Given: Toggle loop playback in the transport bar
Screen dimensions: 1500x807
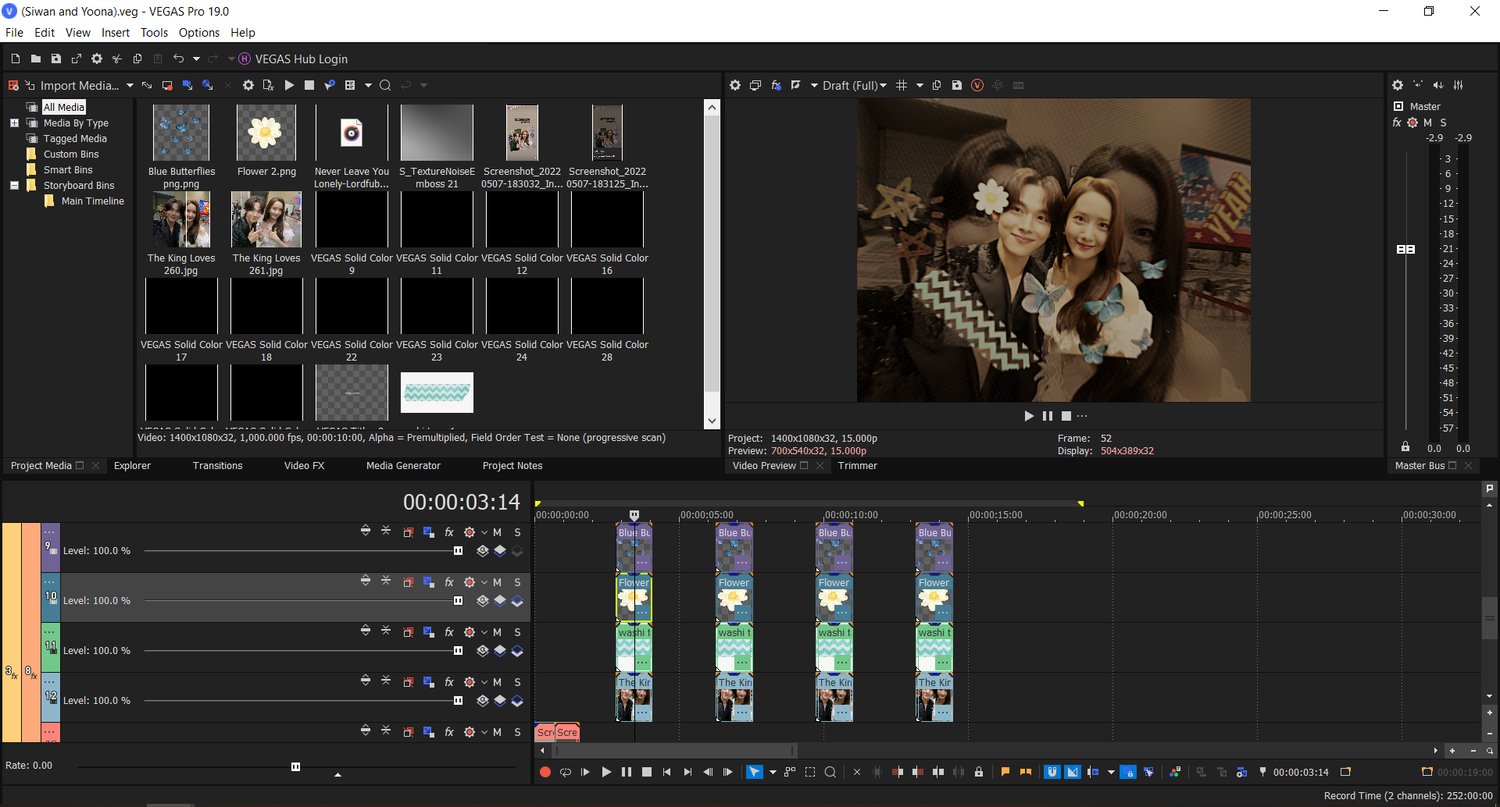Looking at the screenshot, I should (x=565, y=772).
